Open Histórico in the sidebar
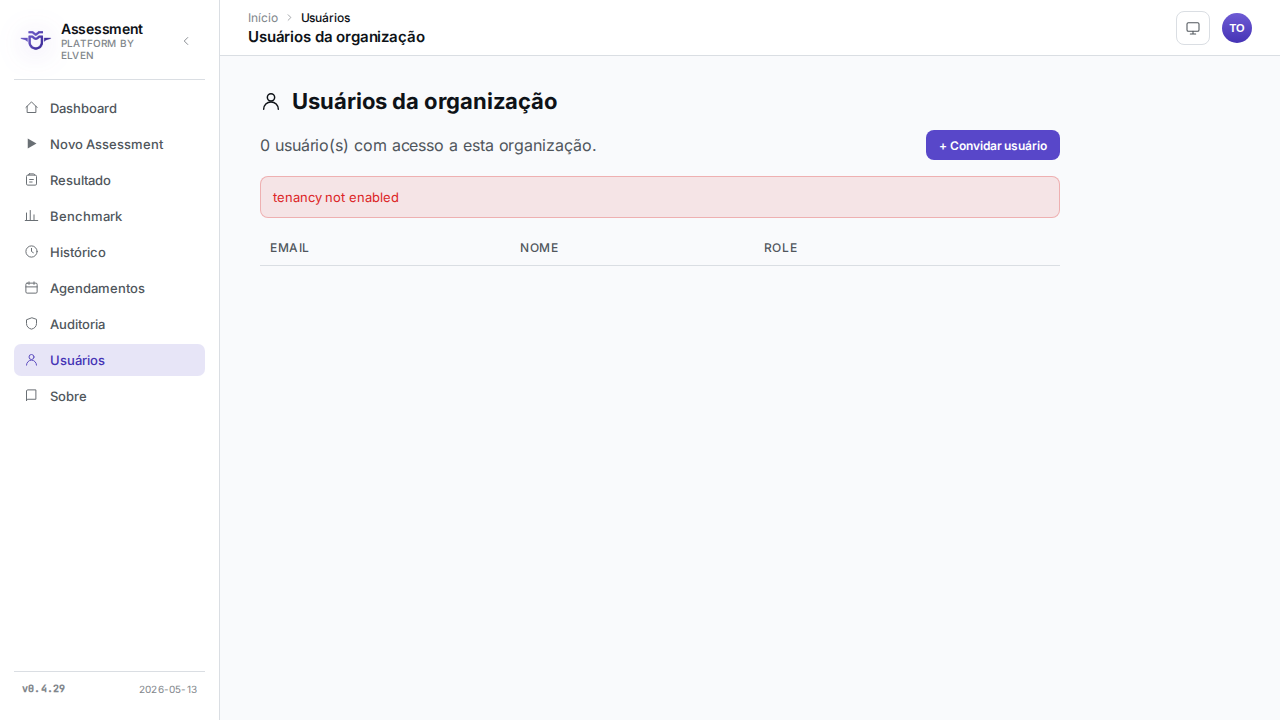Image resolution: width=1280 pixels, height=720 pixels. (x=109, y=252)
